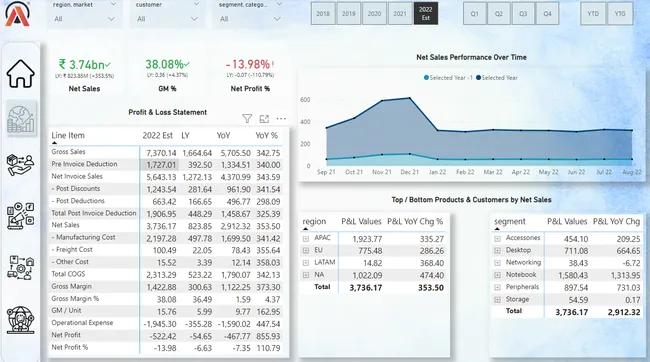This screenshot has height=362, width=650.
Task: Open more options ellipsis on P&L table
Action: click(x=281, y=119)
